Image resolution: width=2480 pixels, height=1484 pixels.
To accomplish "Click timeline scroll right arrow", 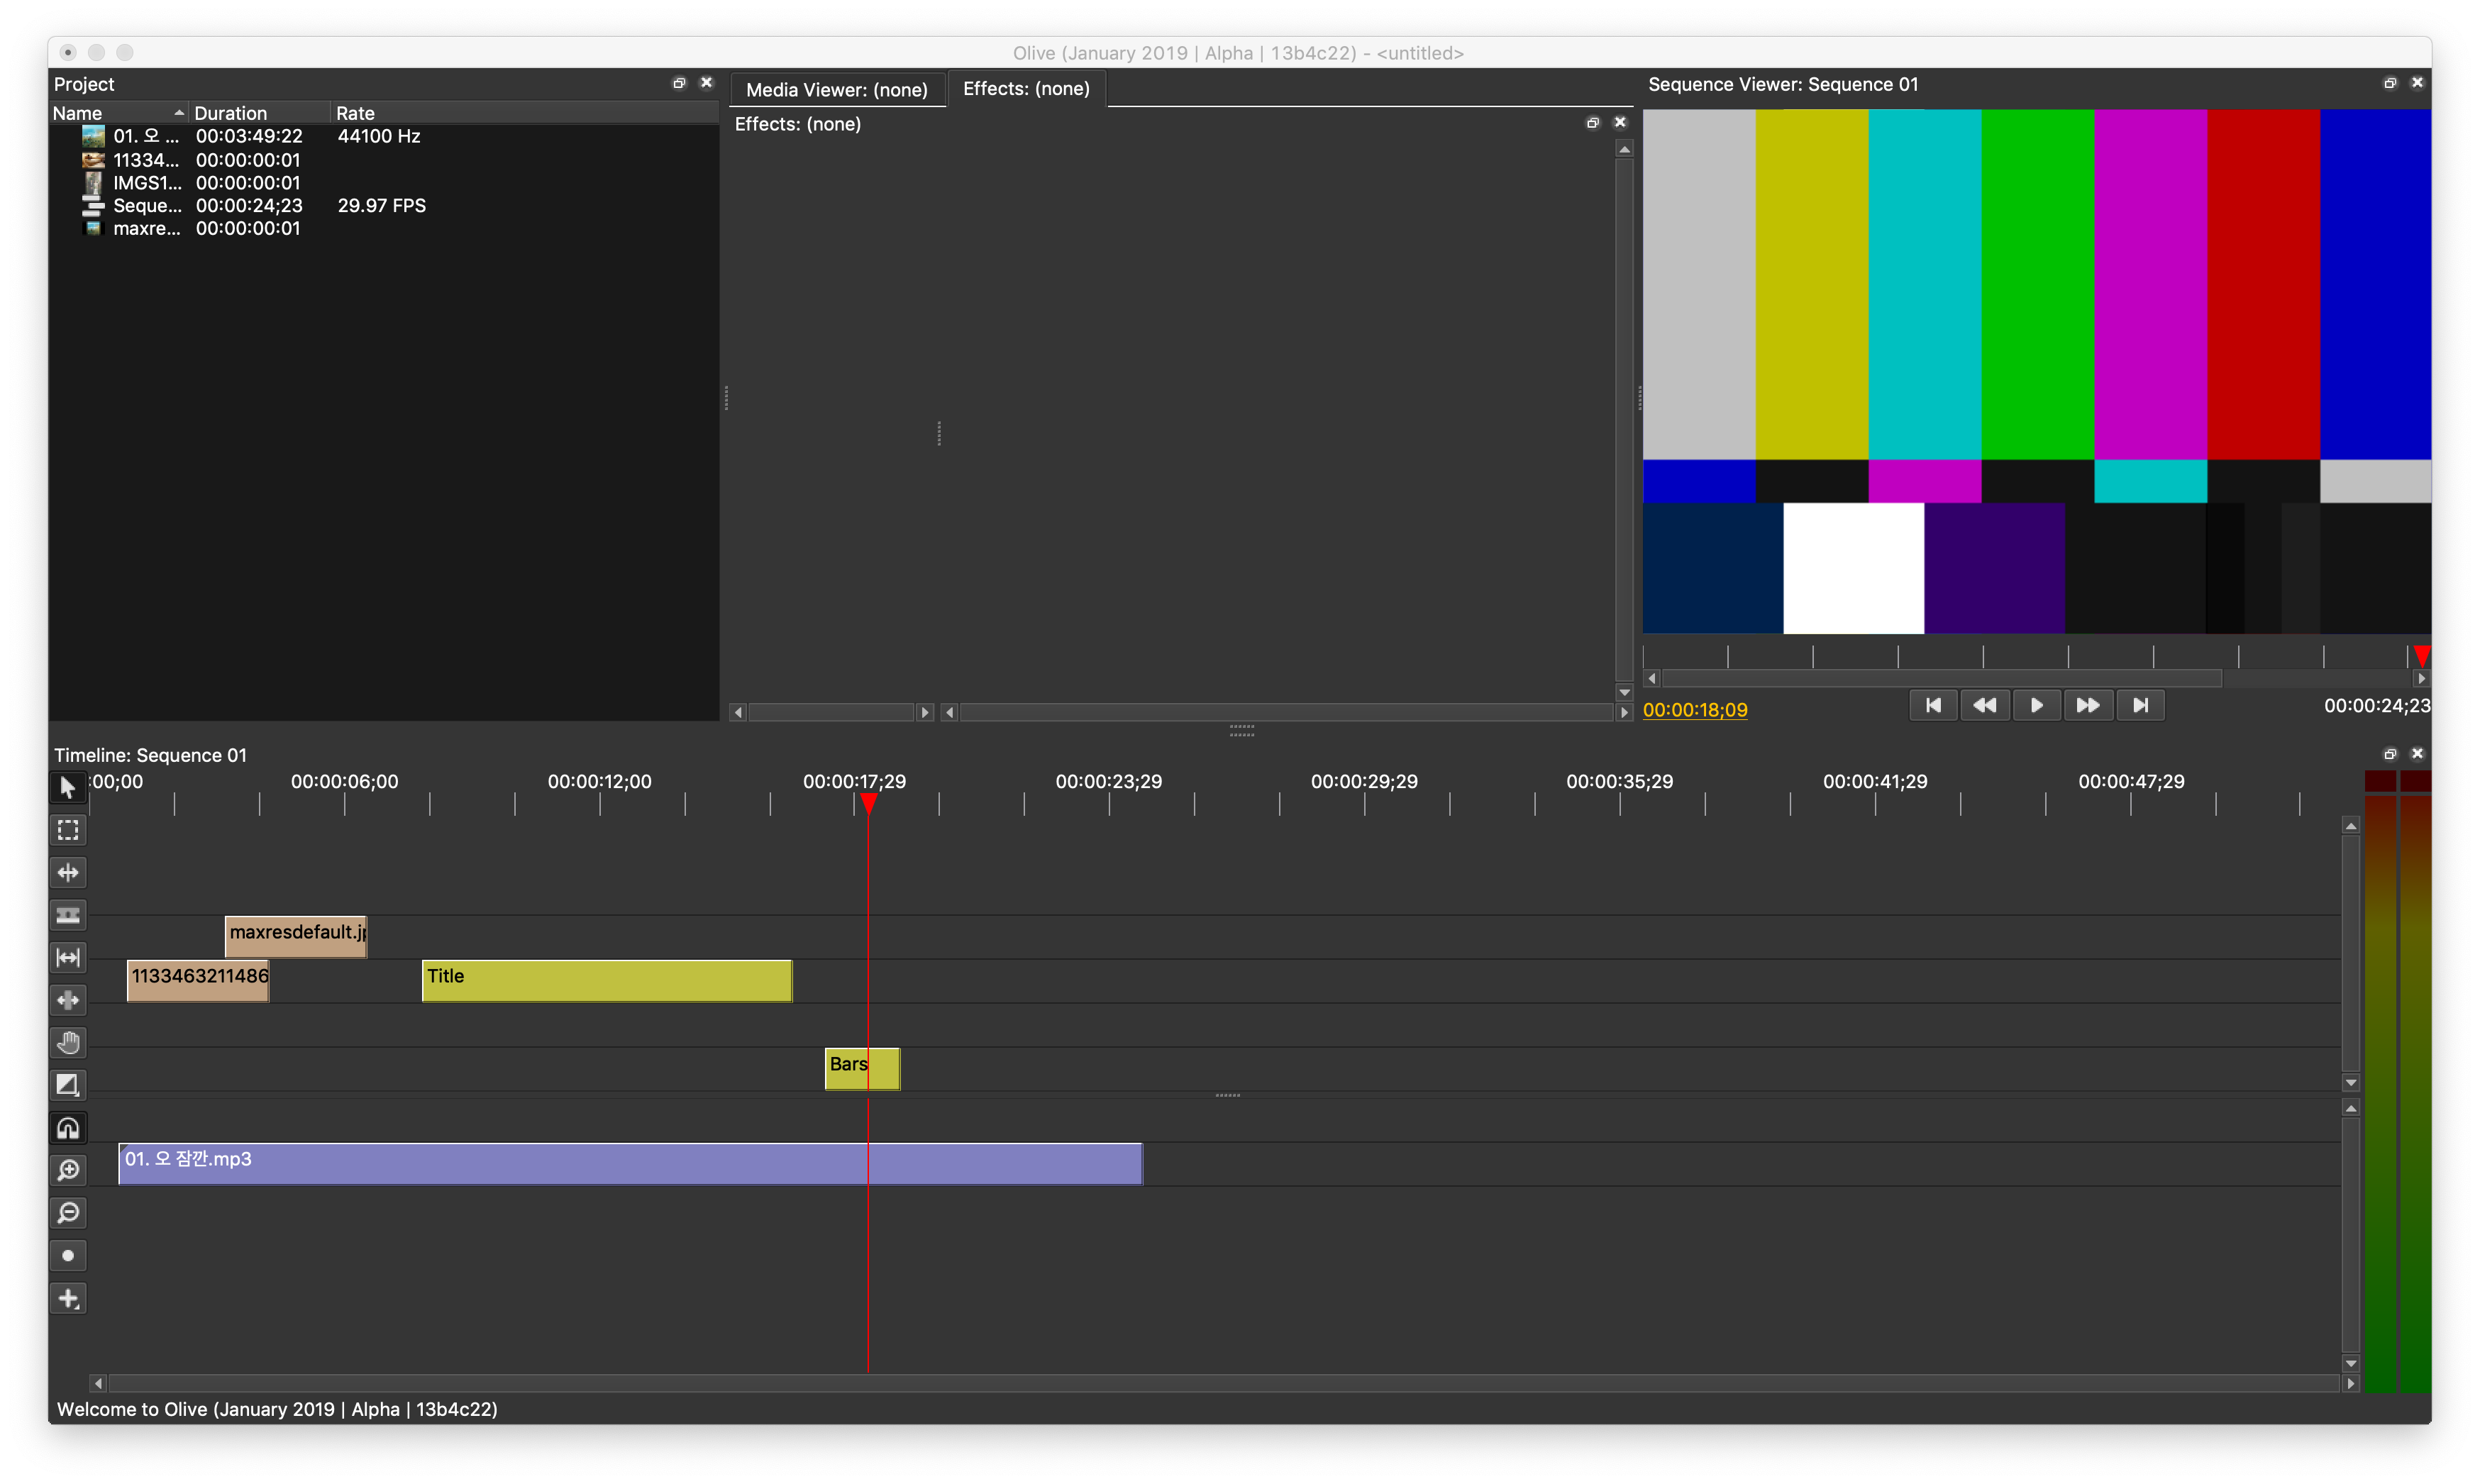I will [x=2352, y=1384].
